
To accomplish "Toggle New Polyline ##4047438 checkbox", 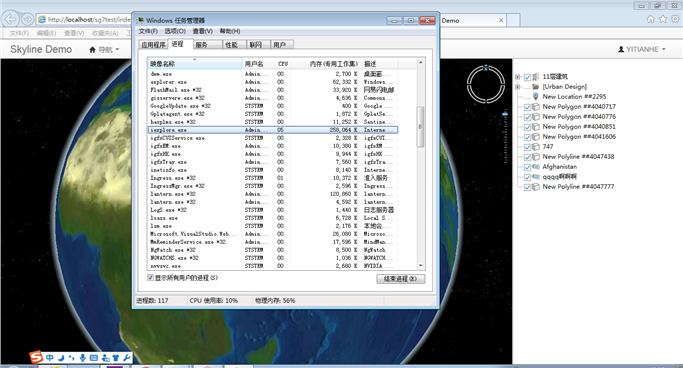I will (527, 157).
